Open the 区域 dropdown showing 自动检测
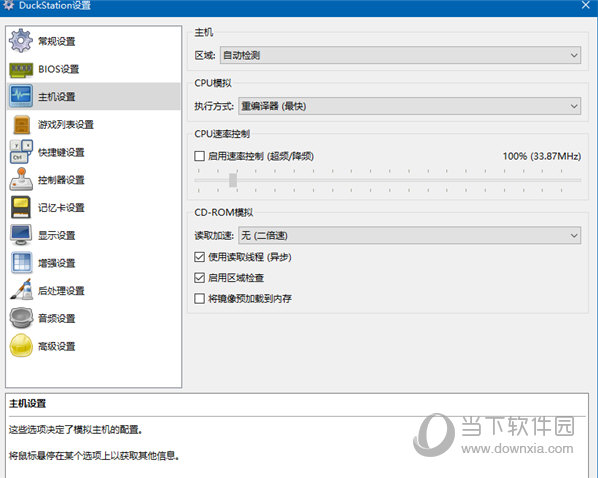The width and height of the screenshot is (598, 478). tap(400, 55)
